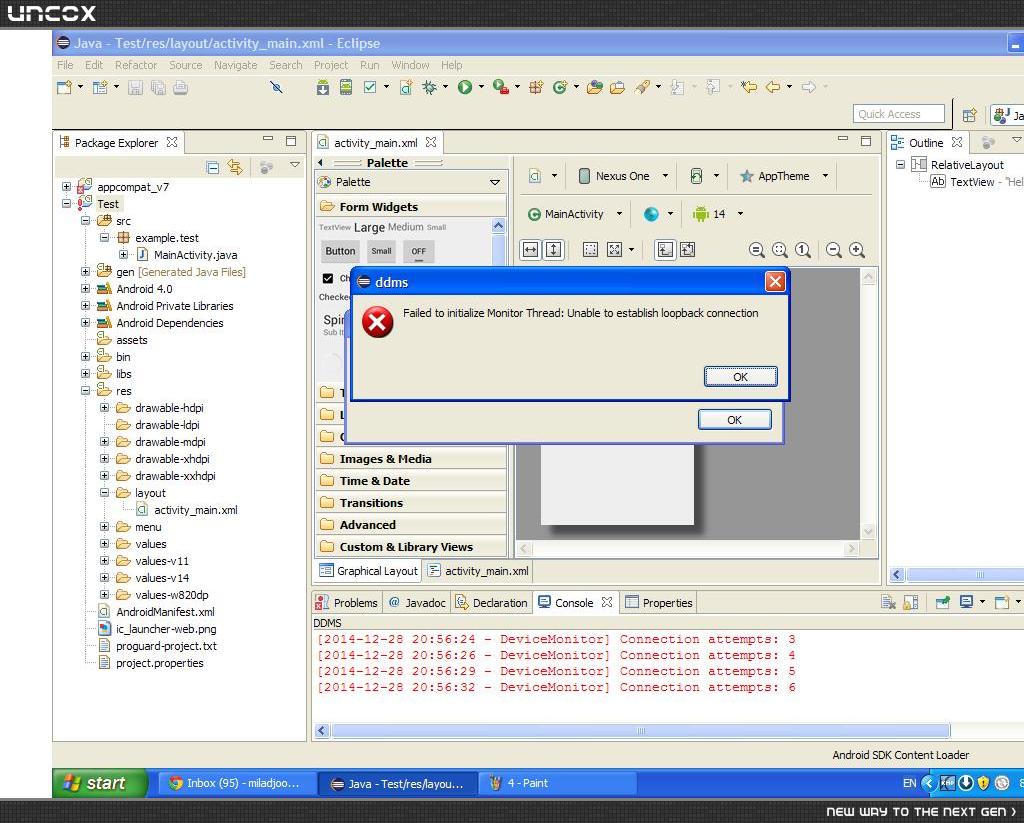Screen dimensions: 1024x823
Task: Click the New Android XML file icon
Action: tap(406, 87)
